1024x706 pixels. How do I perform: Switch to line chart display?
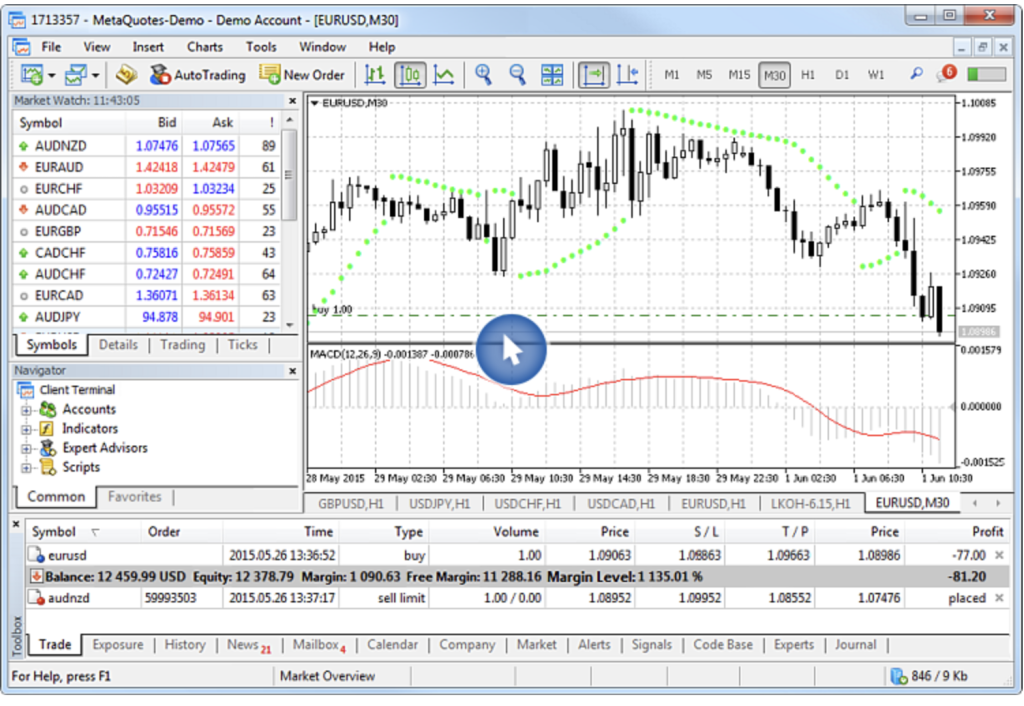pos(443,75)
